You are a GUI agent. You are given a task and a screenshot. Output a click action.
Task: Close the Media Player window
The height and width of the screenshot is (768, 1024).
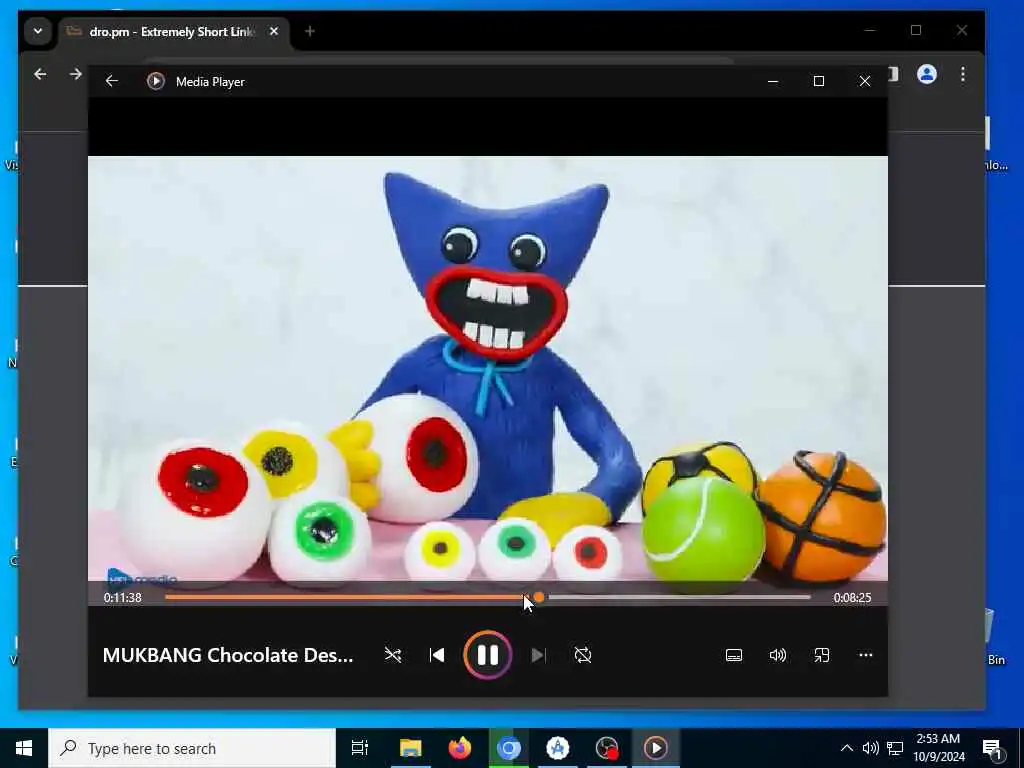865,81
